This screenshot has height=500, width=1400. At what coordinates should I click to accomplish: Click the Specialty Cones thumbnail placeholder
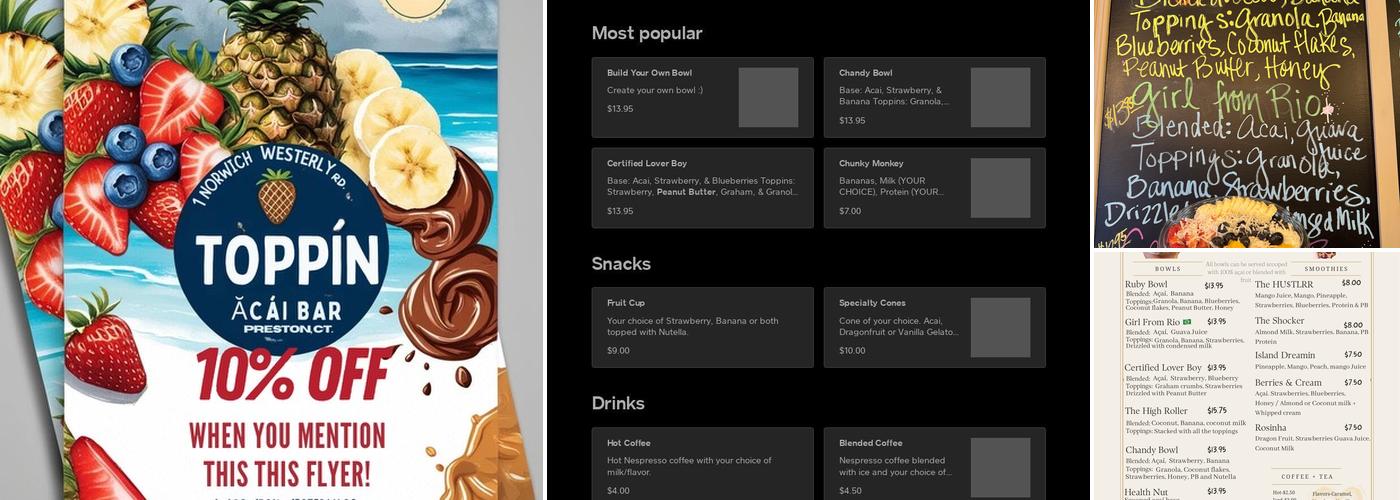click(1000, 327)
